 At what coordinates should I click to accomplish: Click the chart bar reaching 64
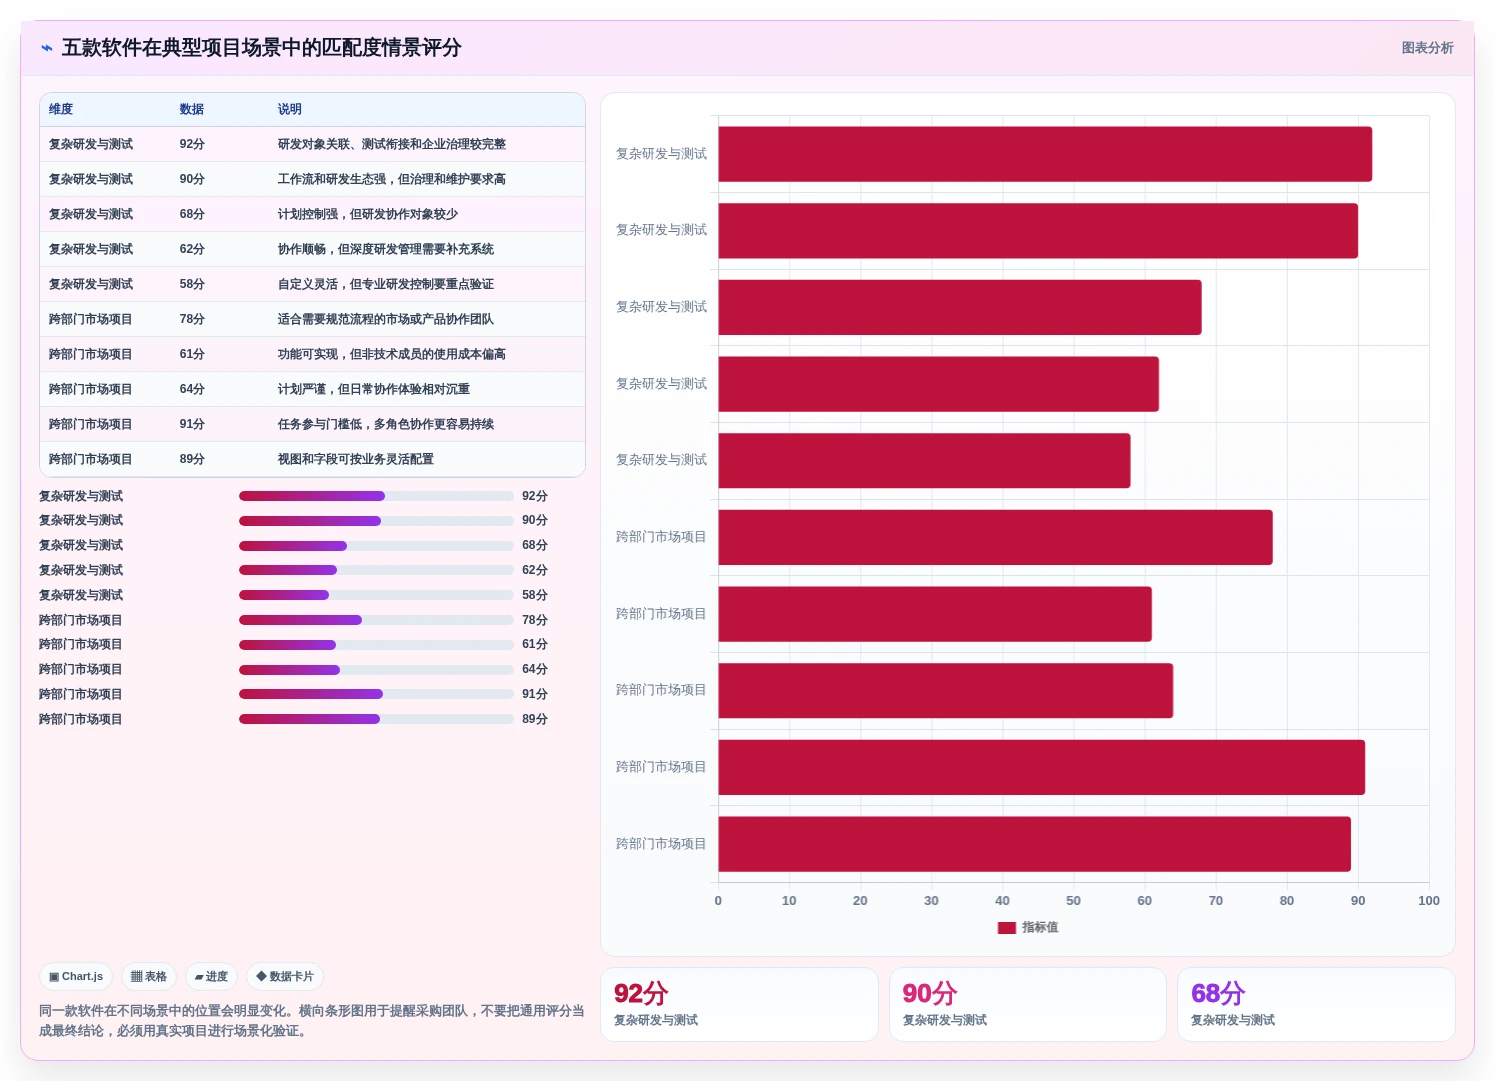946,691
